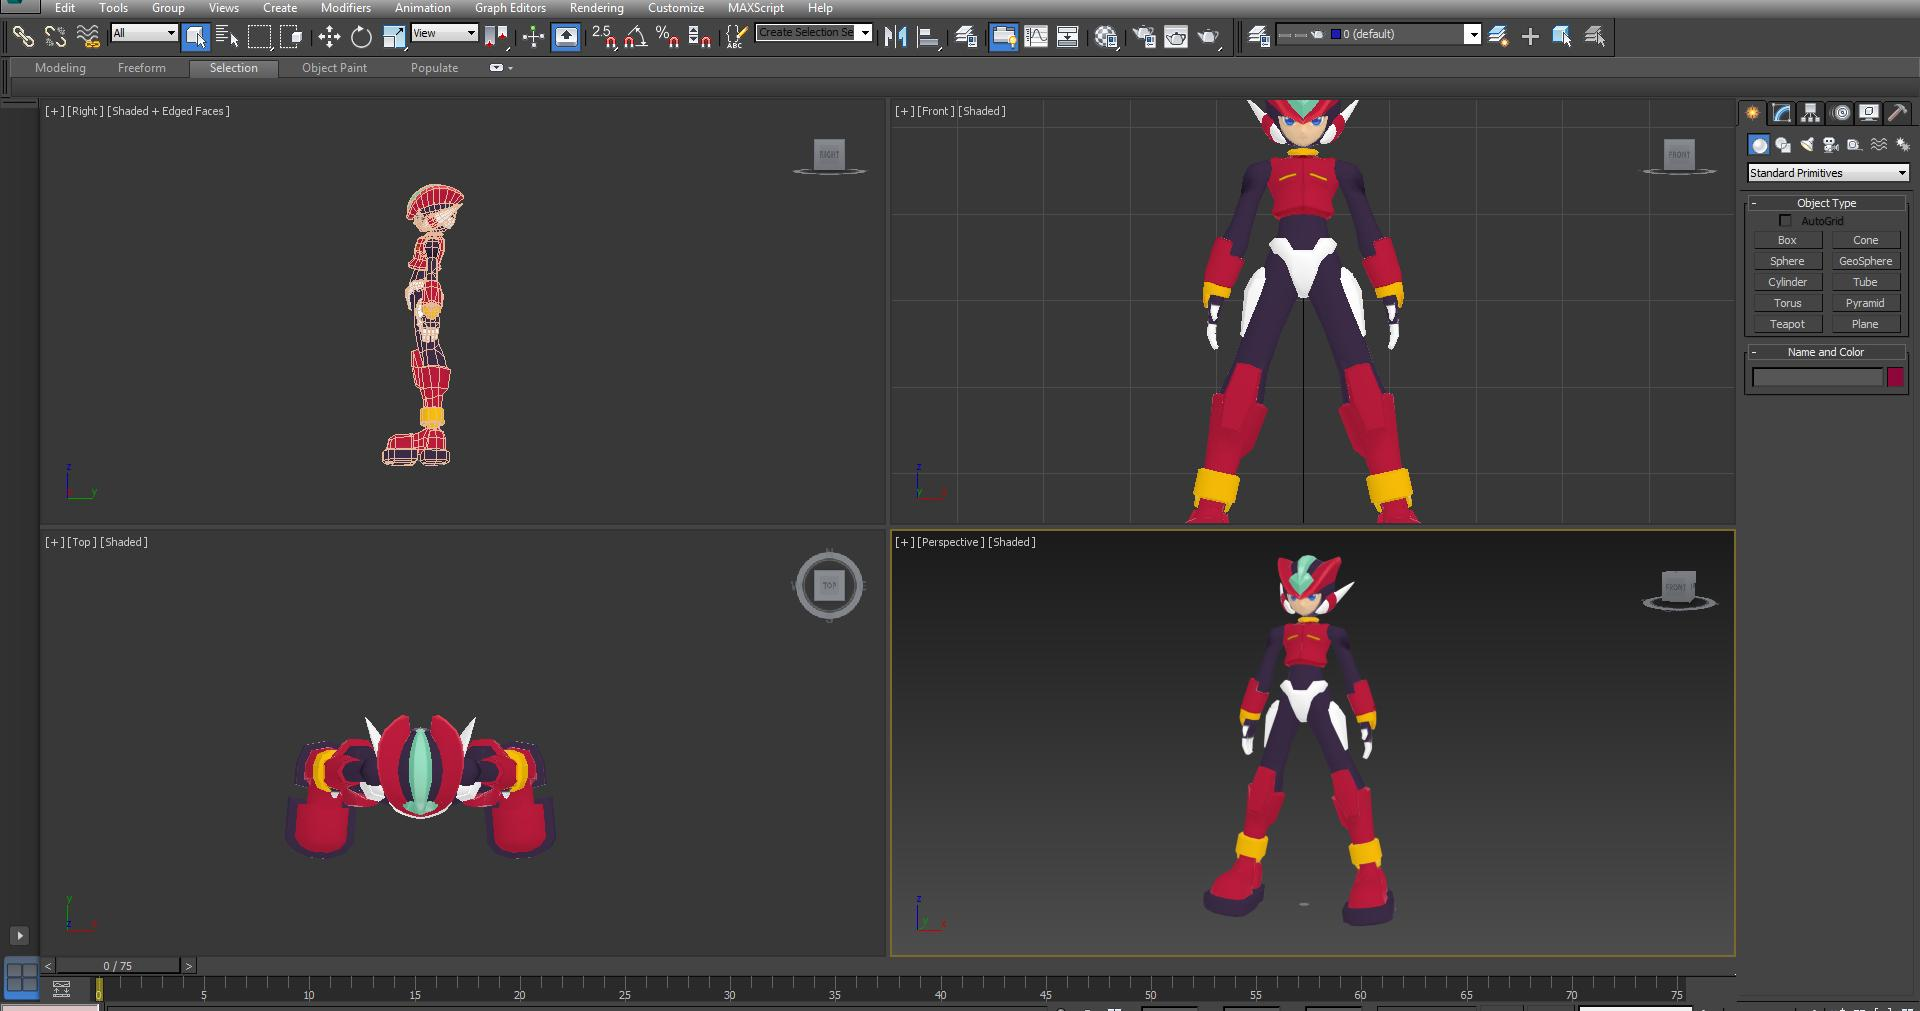Open the selection filter dropdown showing All

pos(144,33)
